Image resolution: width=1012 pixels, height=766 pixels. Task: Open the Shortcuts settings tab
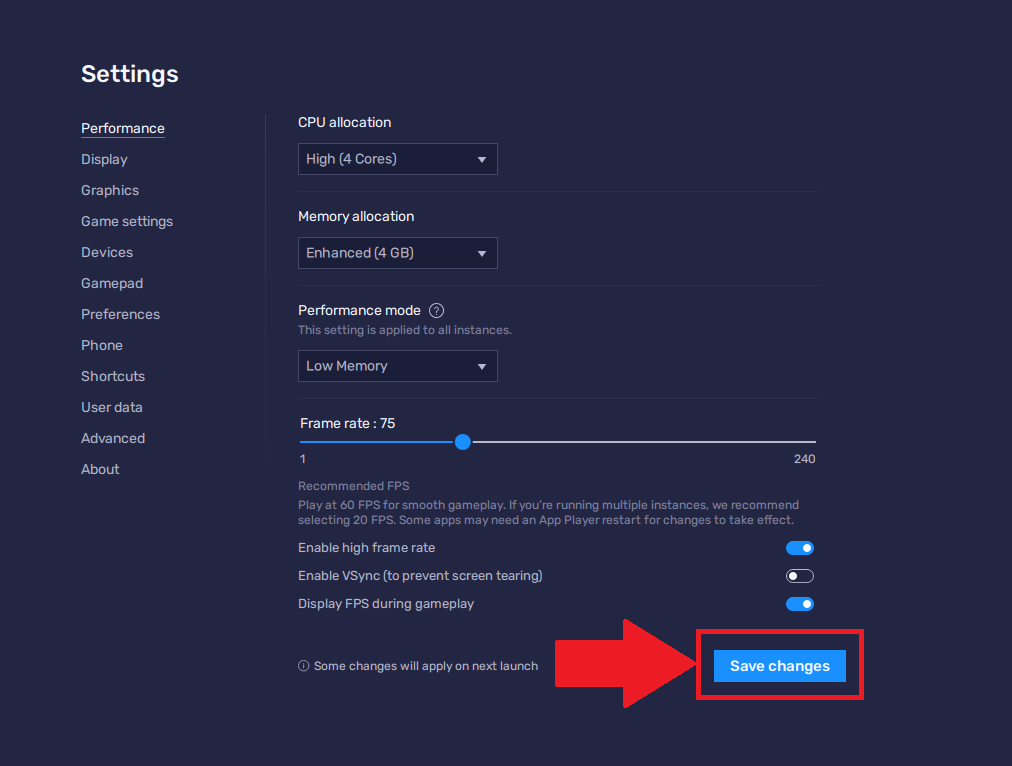[x=113, y=376]
